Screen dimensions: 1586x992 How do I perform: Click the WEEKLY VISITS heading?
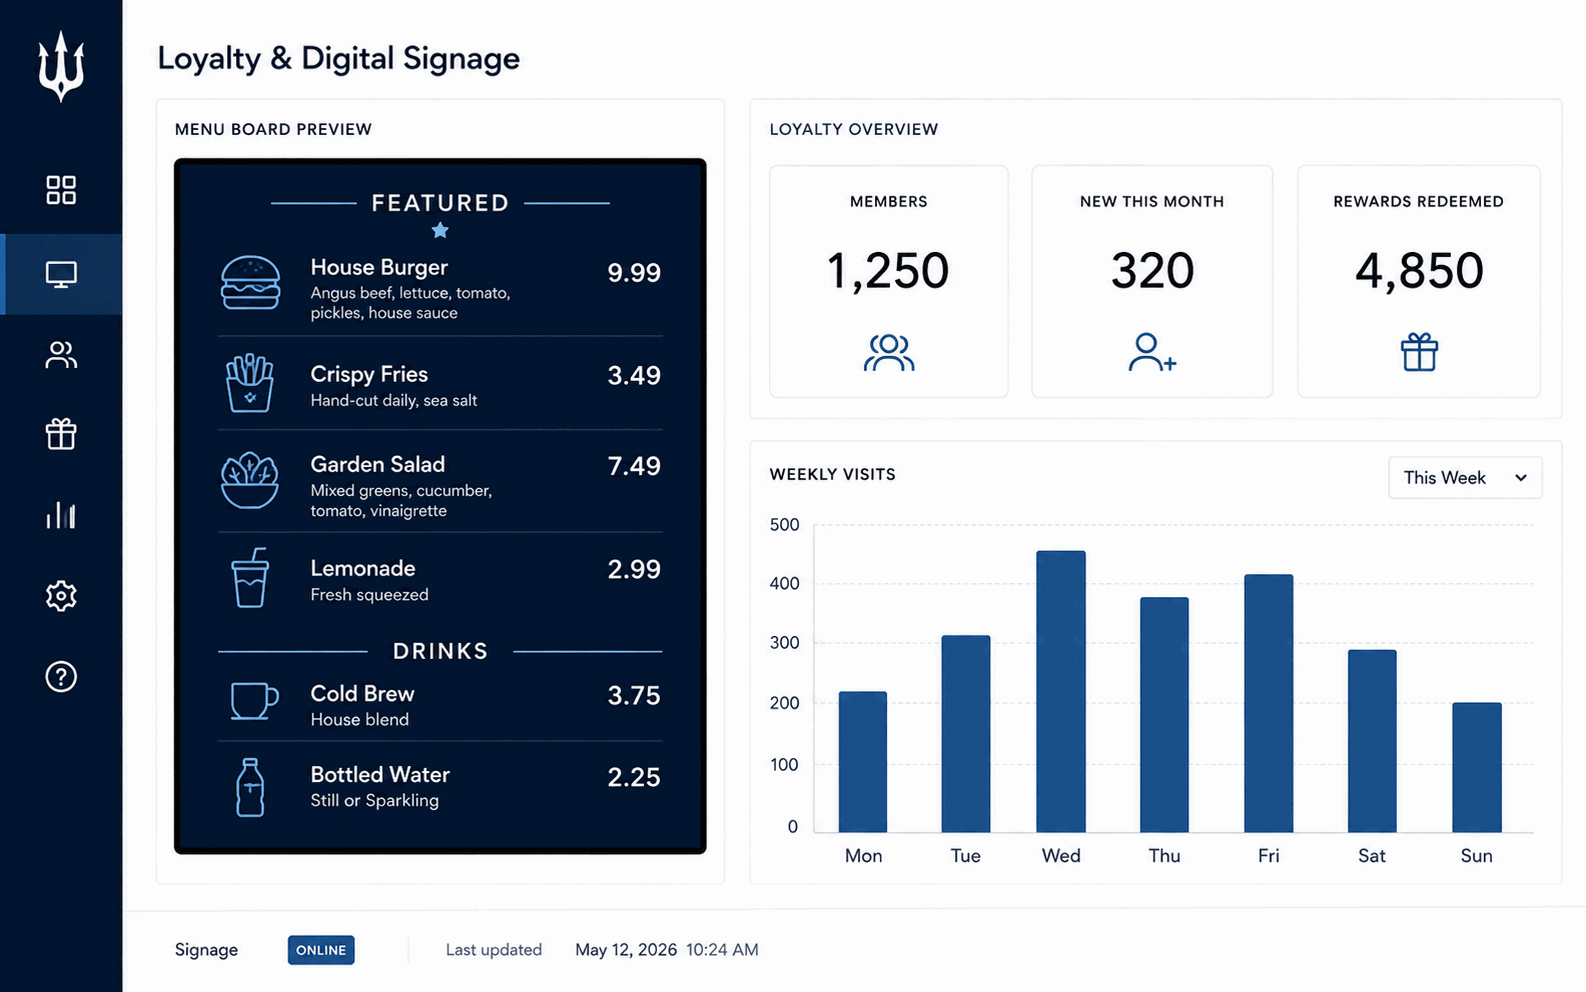click(832, 474)
